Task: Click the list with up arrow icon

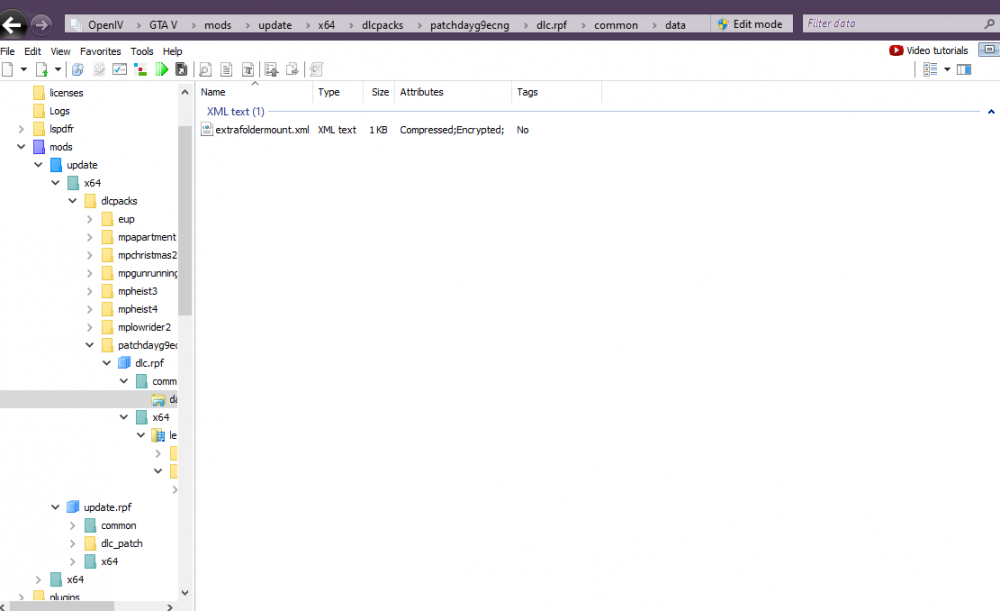Action: pyautogui.click(x=271, y=70)
